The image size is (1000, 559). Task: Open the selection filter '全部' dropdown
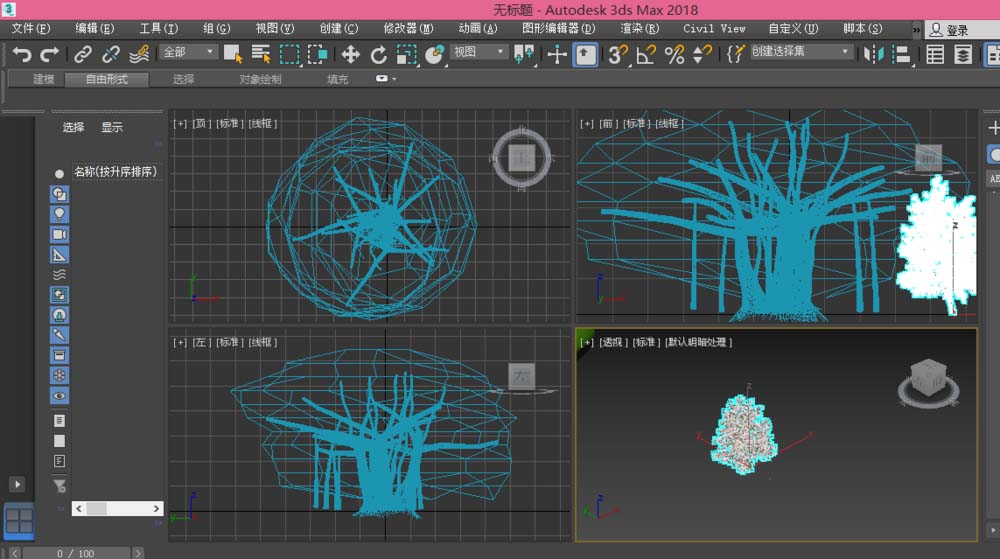[189, 52]
